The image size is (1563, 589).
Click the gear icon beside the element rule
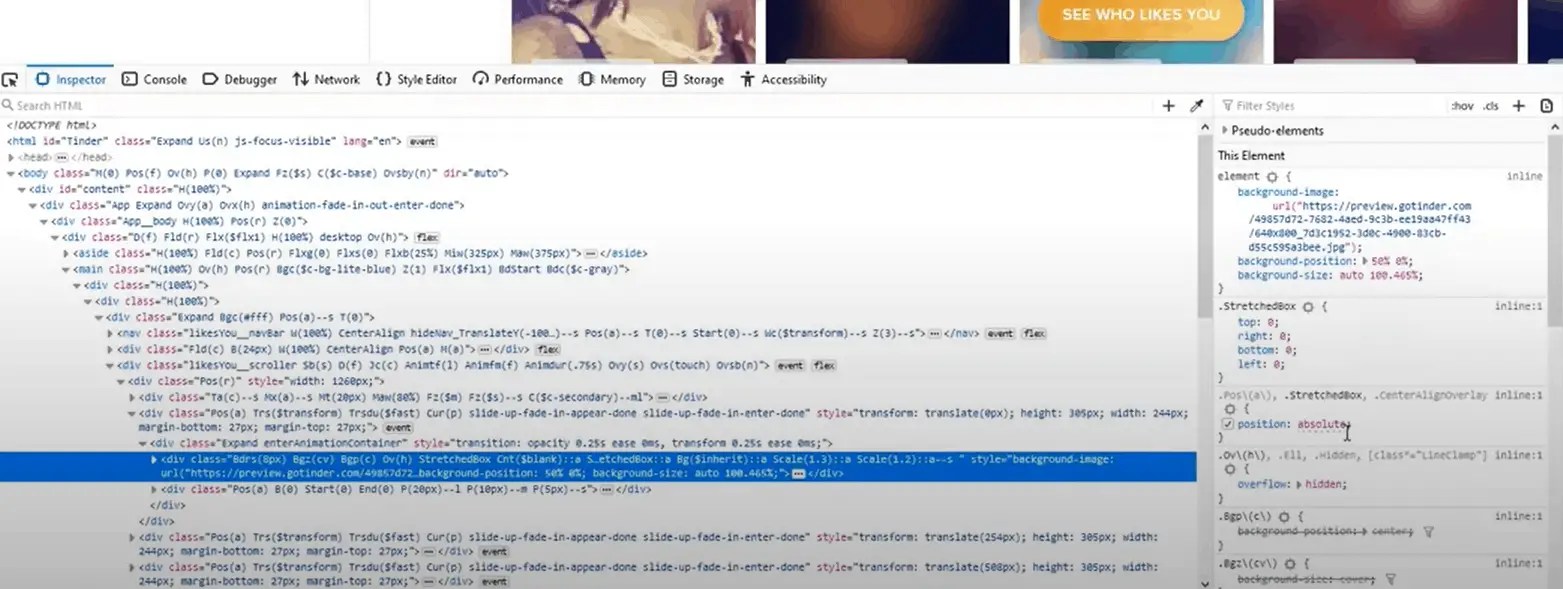tap(1272, 175)
